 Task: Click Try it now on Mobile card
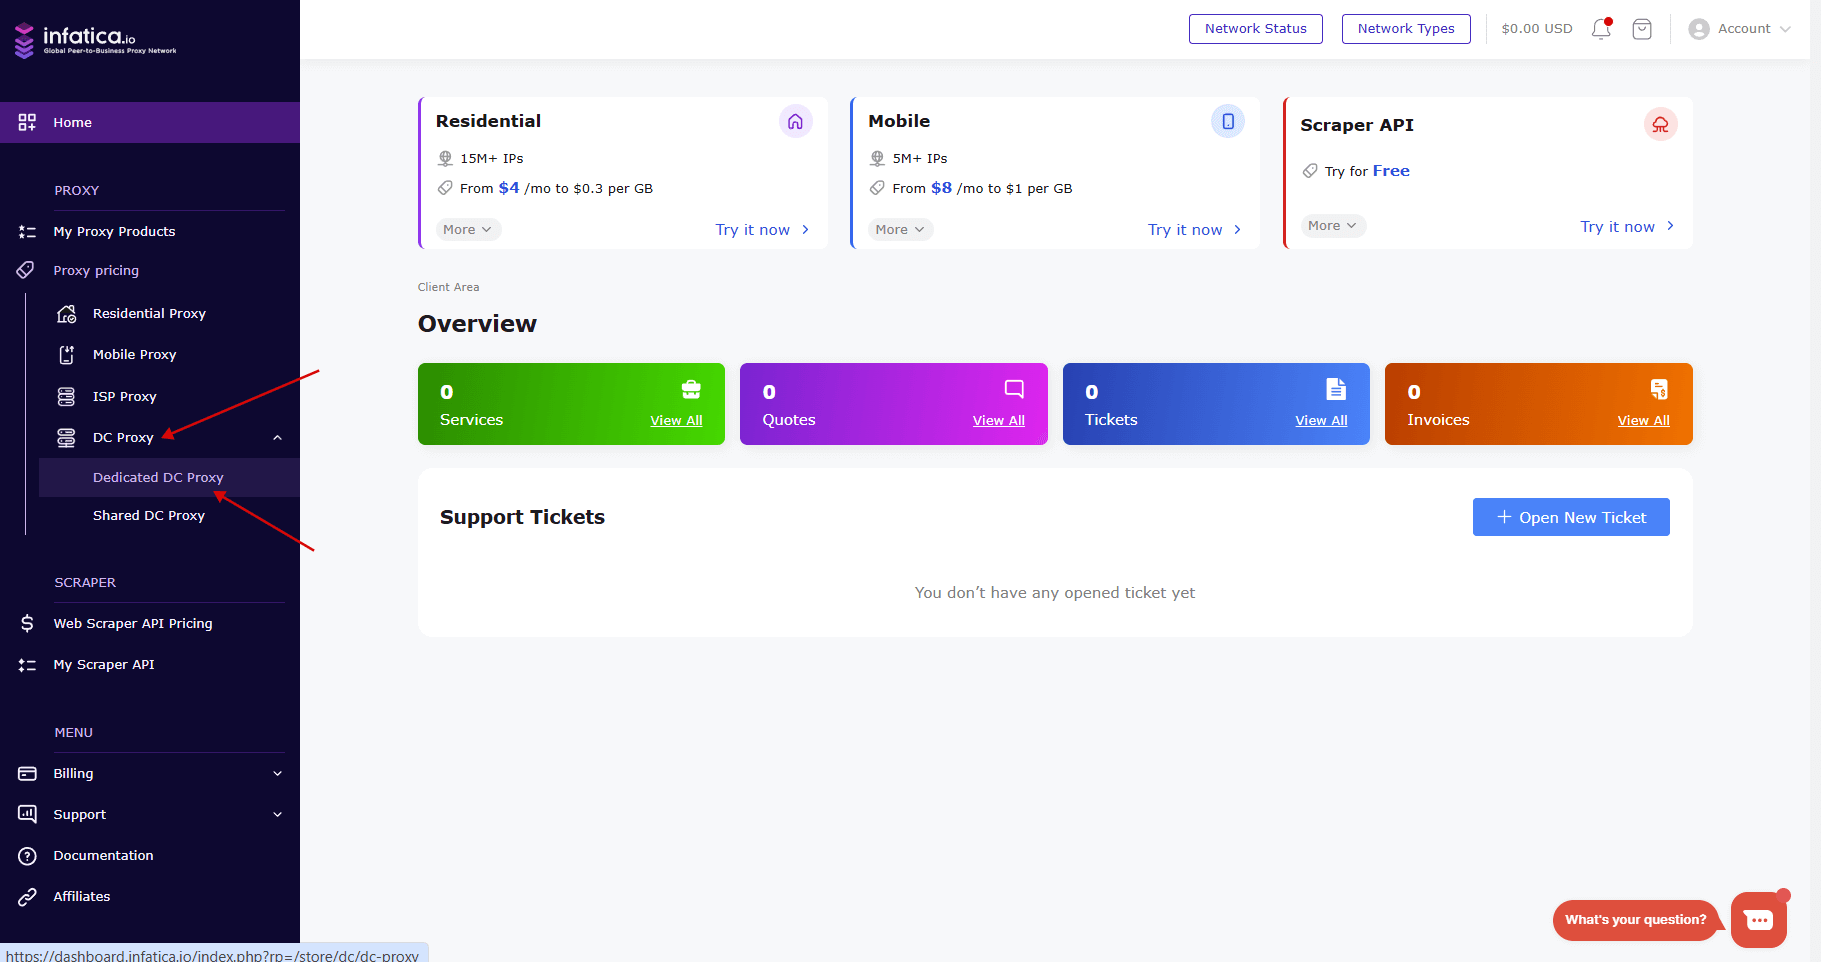(x=1194, y=230)
